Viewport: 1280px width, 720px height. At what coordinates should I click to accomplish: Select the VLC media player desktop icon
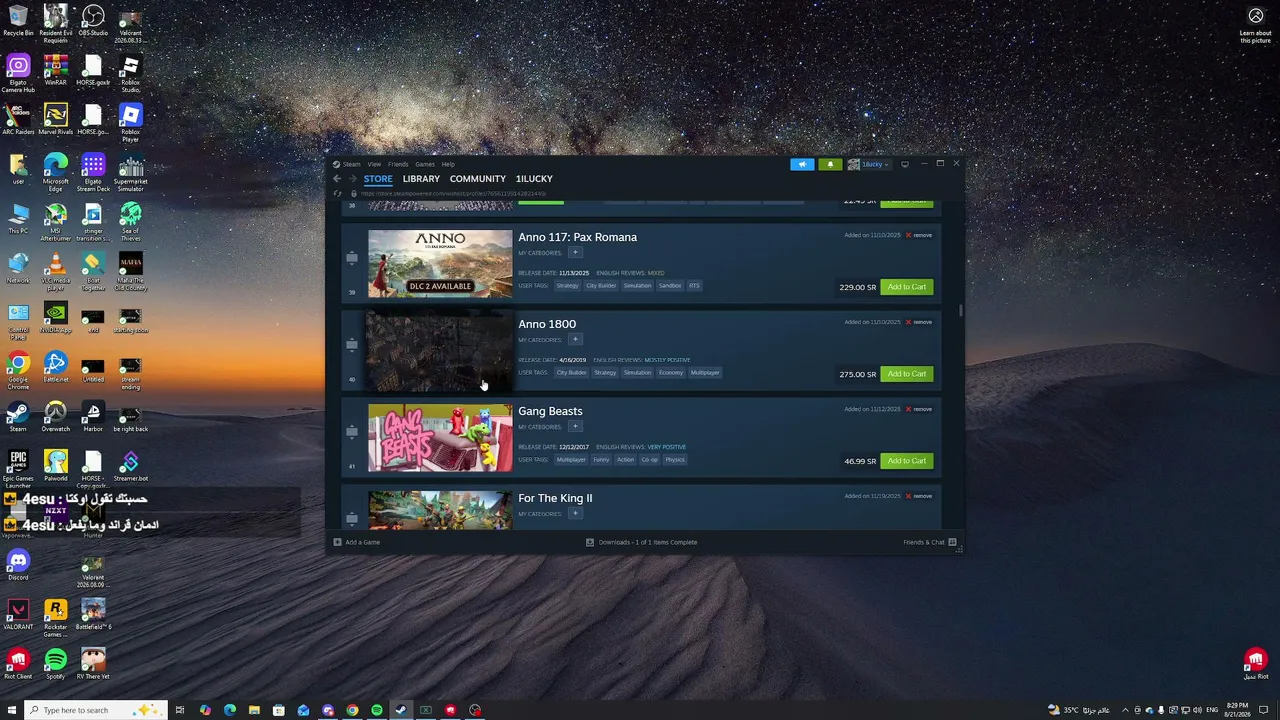click(x=56, y=272)
